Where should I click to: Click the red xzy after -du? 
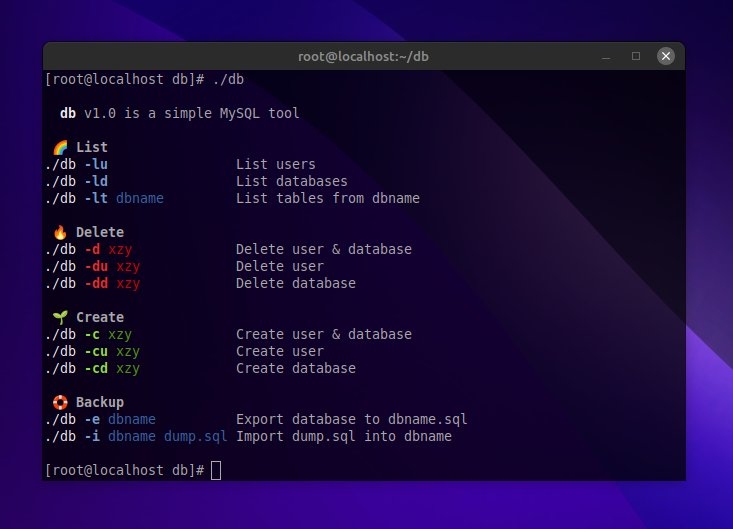128,266
